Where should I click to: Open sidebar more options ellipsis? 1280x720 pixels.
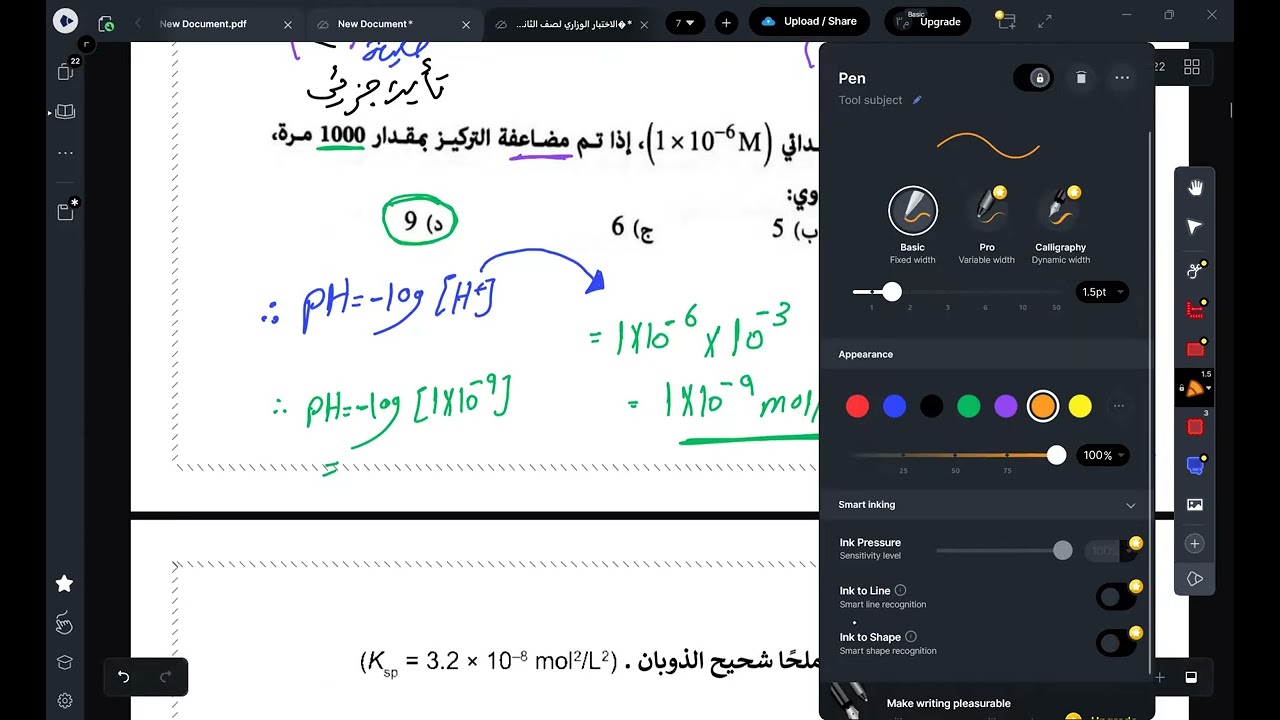pyautogui.click(x=65, y=153)
